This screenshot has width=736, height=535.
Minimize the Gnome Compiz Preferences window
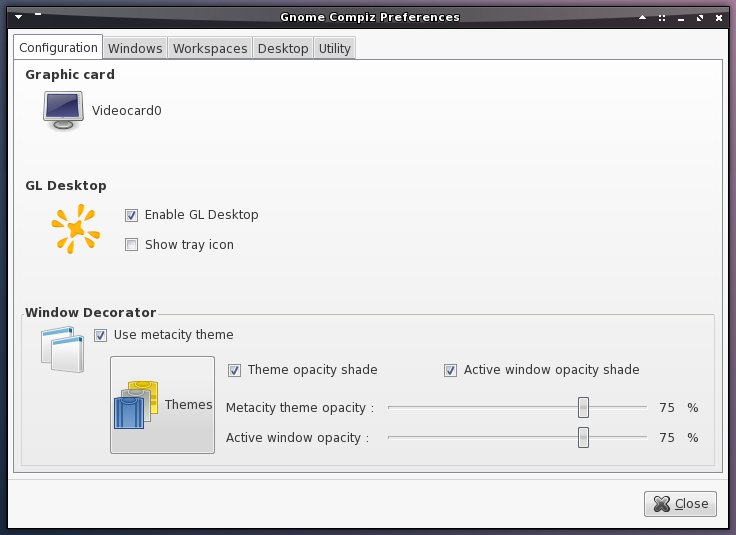[681, 19]
